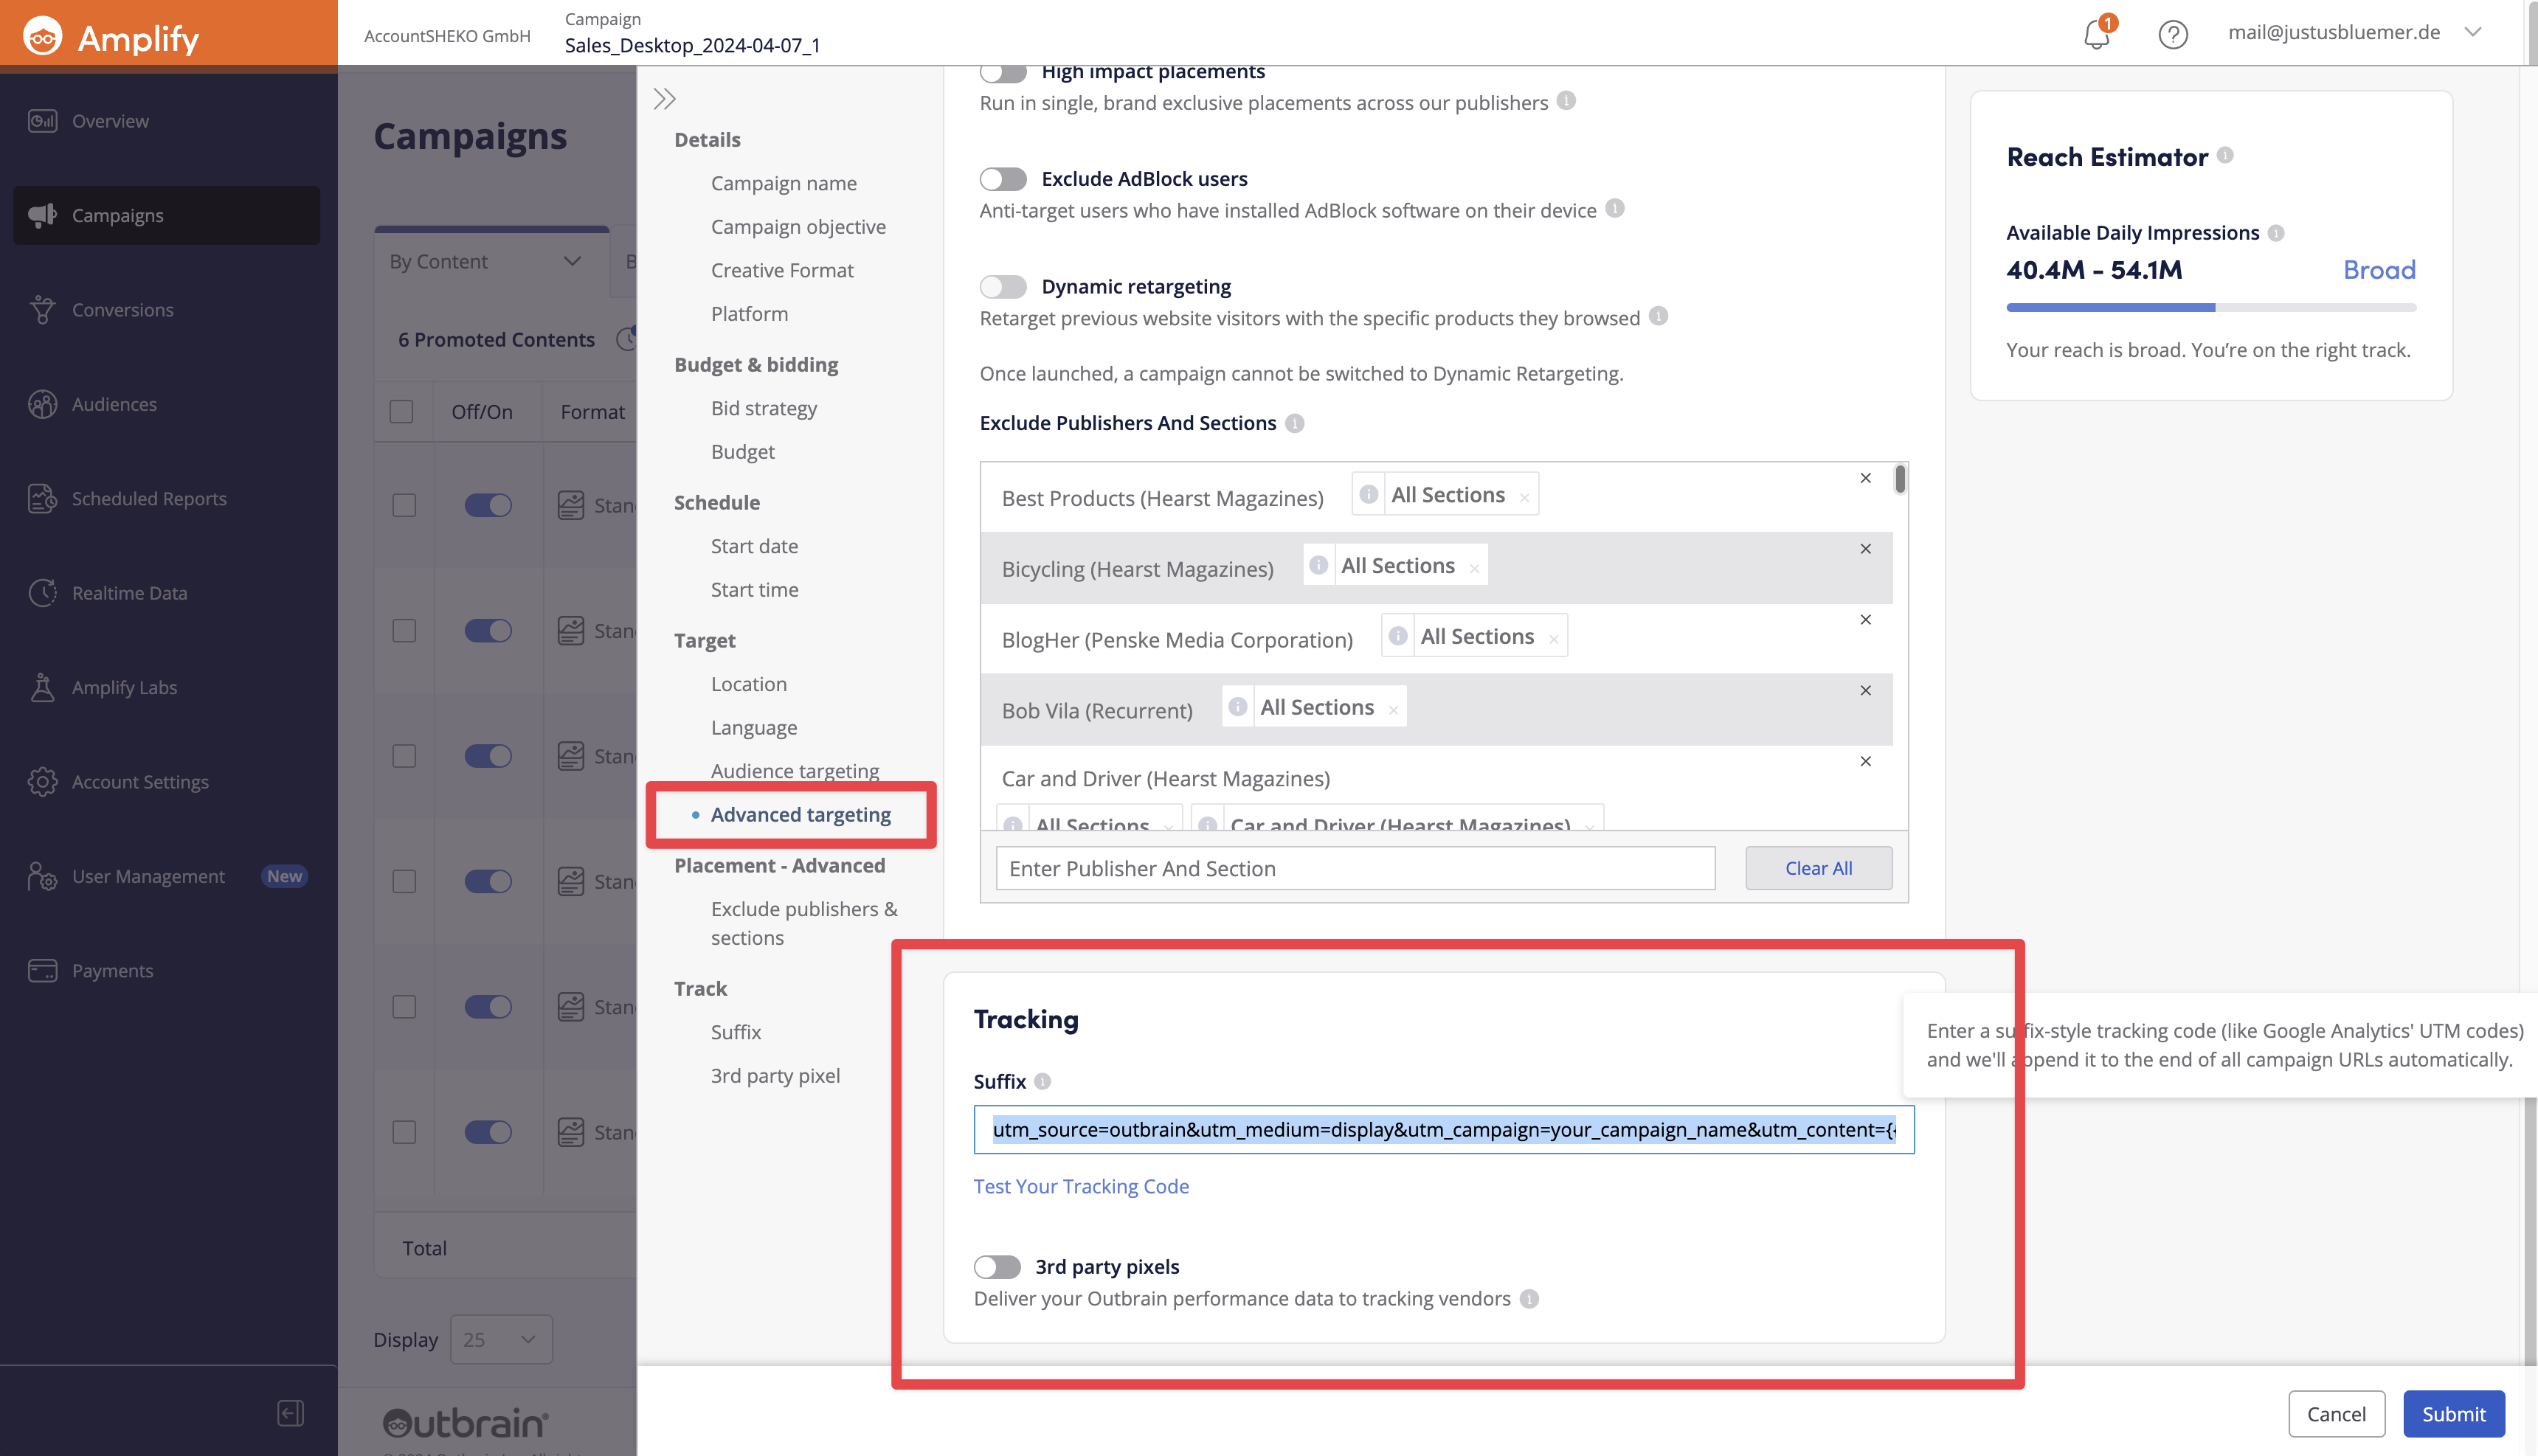Remove Best Products publisher with X icon
Image resolution: width=2538 pixels, height=1456 pixels.
[x=1865, y=478]
